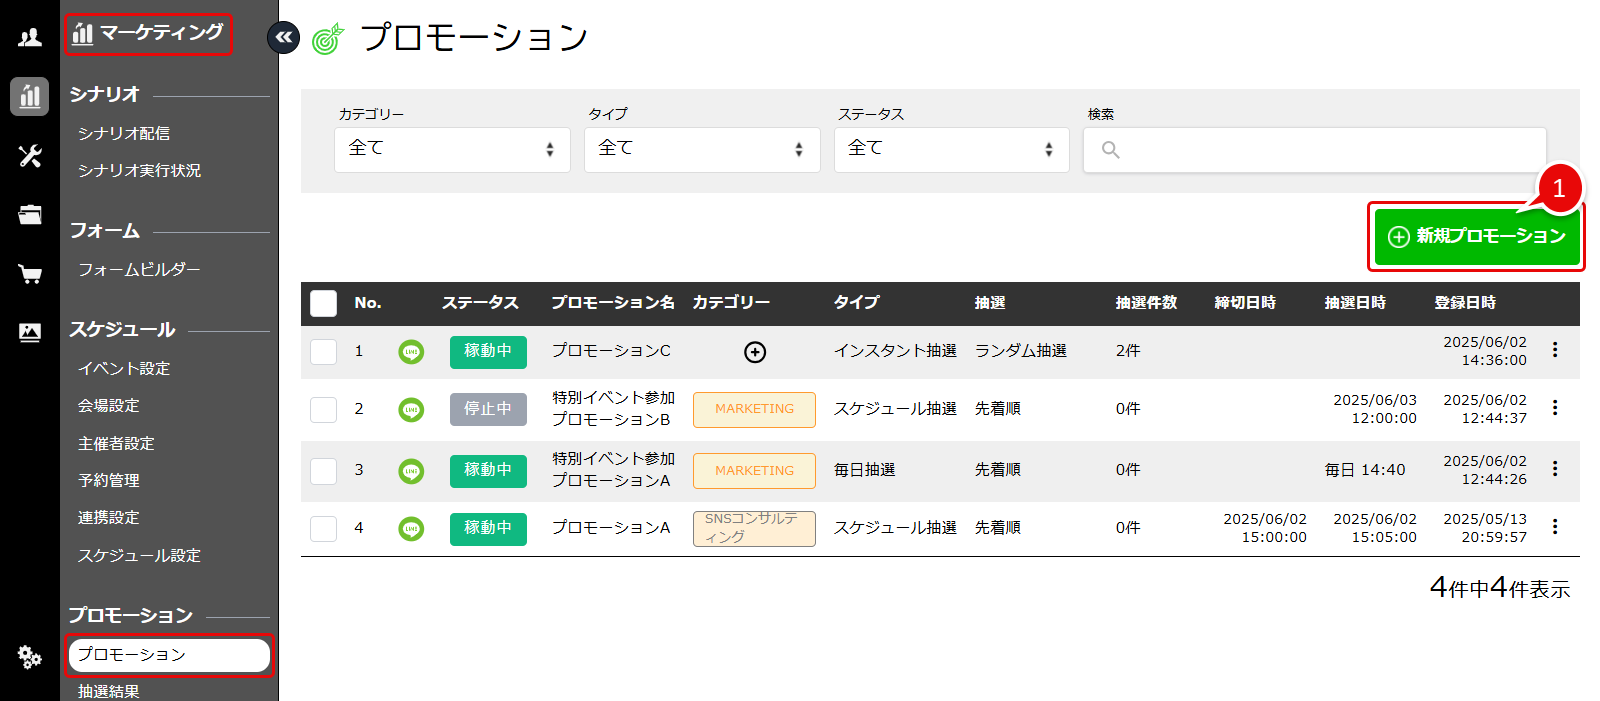Open the shopping cart icon in rail
This screenshot has height=701, width=1600.
pos(30,274)
